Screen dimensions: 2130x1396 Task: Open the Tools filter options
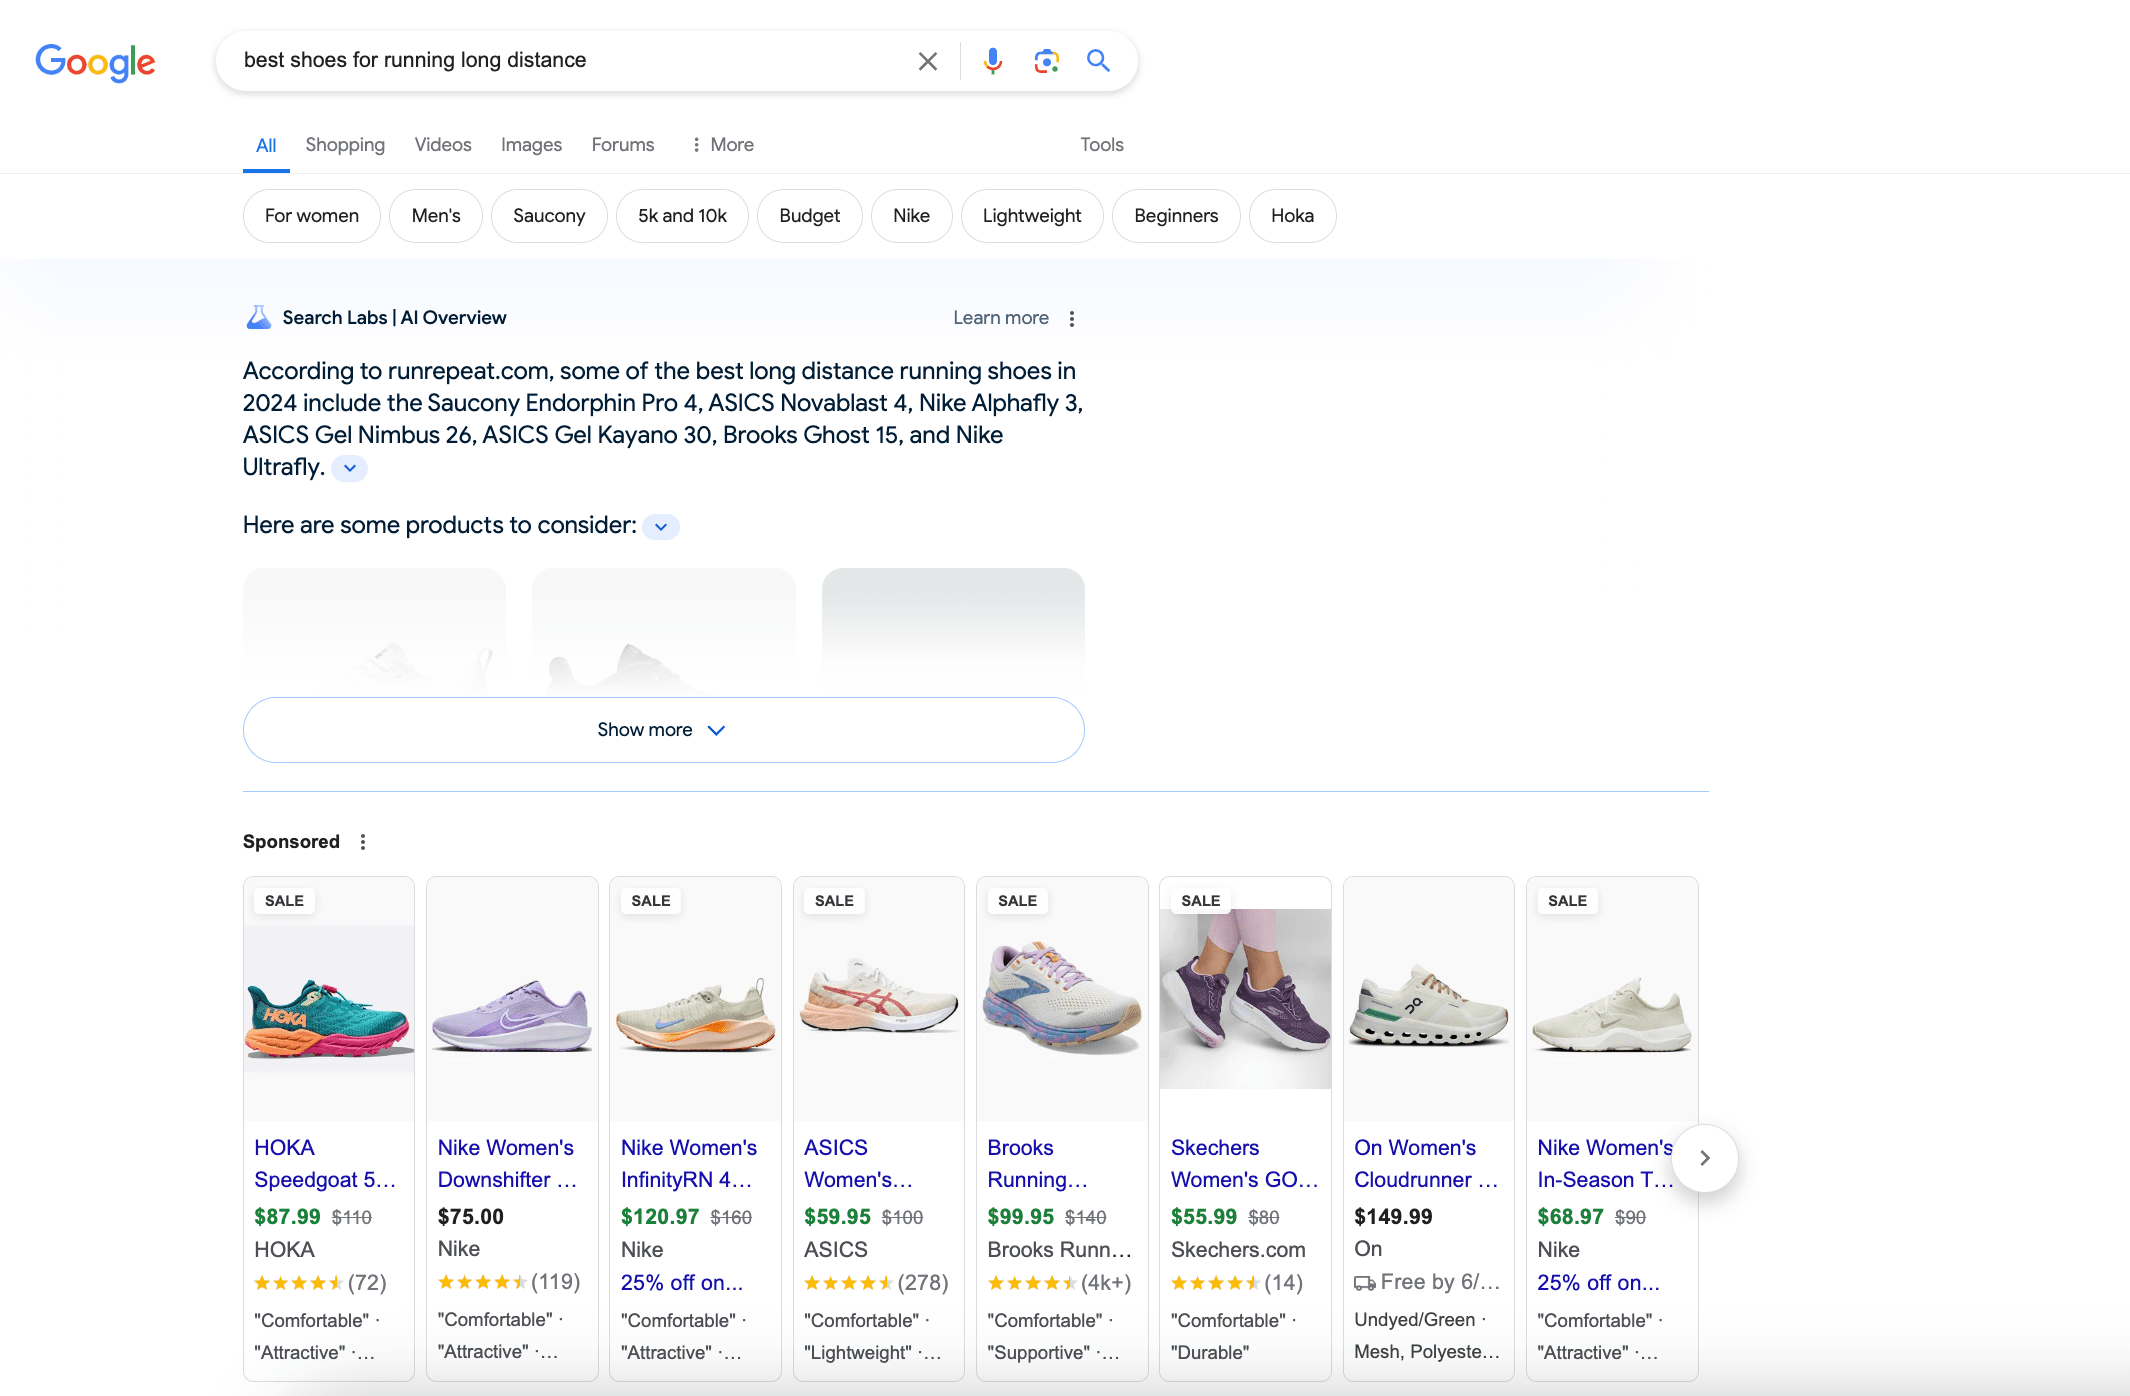tap(1102, 145)
